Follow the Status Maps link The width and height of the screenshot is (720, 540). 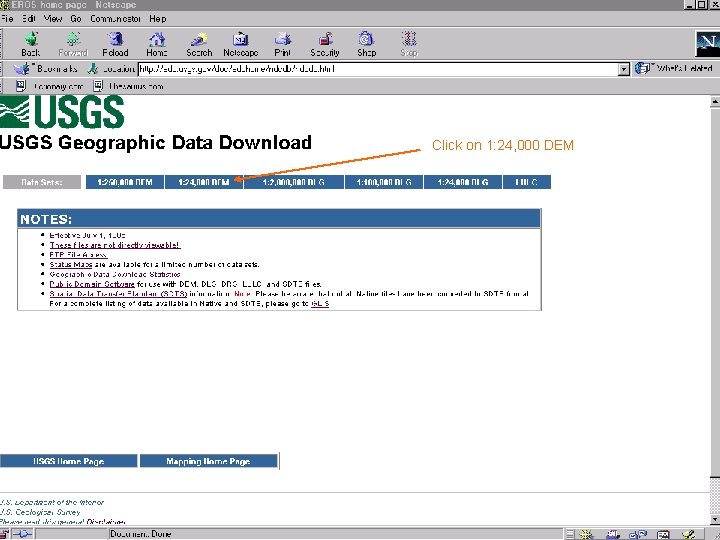pyautogui.click(x=71, y=264)
